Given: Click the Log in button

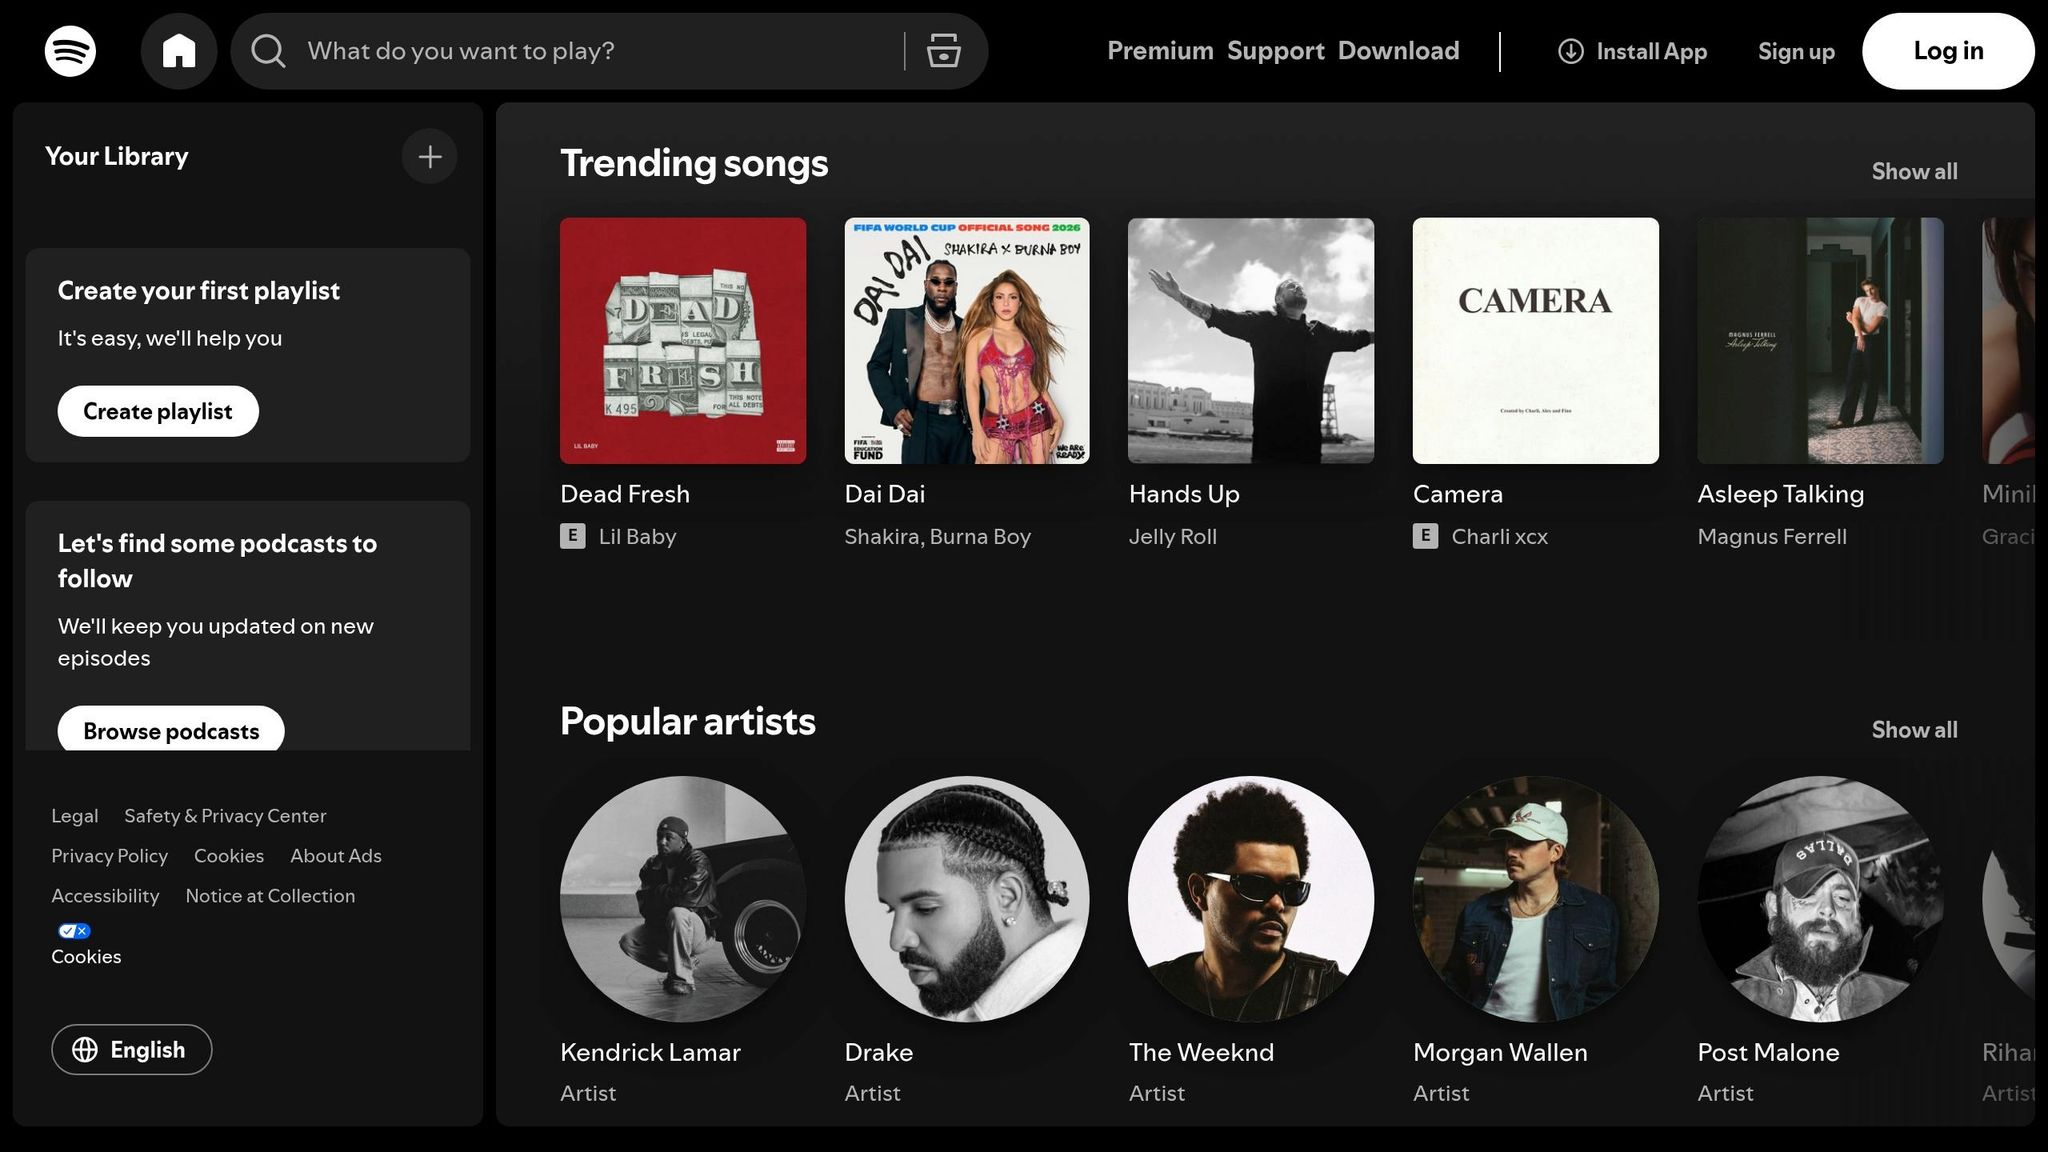Looking at the screenshot, I should pyautogui.click(x=1948, y=51).
